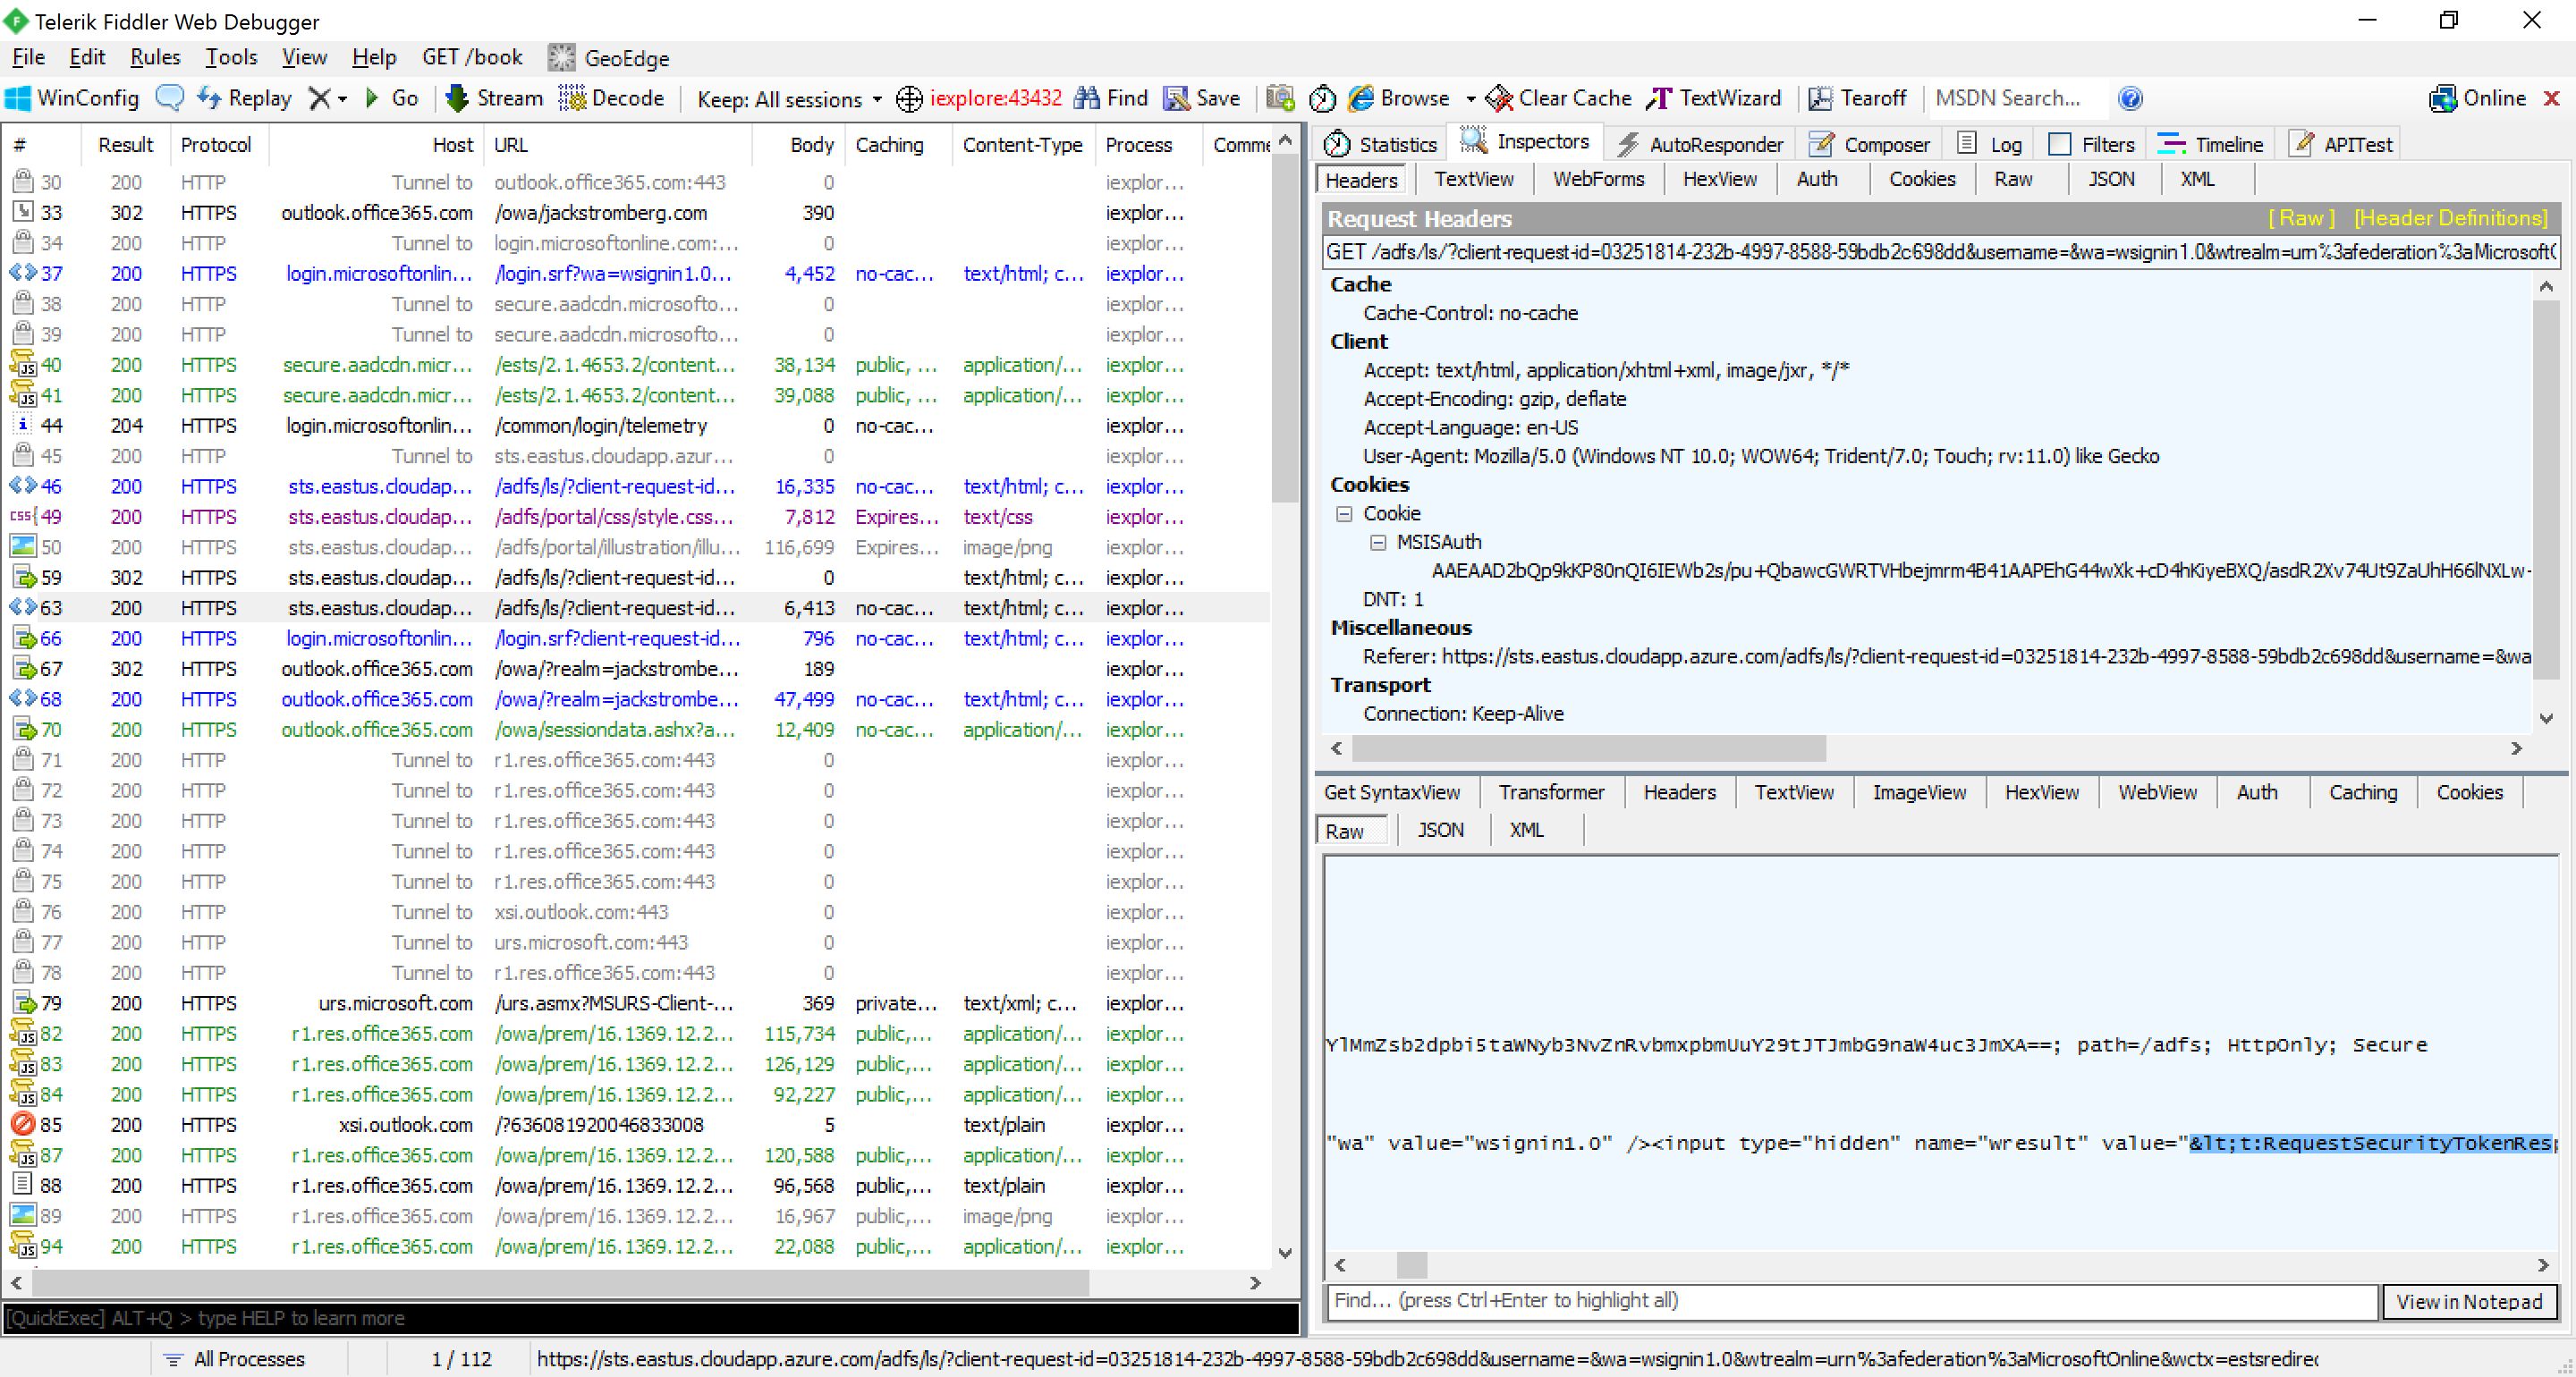
Task: Click the Header Definitions link
Action: [2451, 218]
